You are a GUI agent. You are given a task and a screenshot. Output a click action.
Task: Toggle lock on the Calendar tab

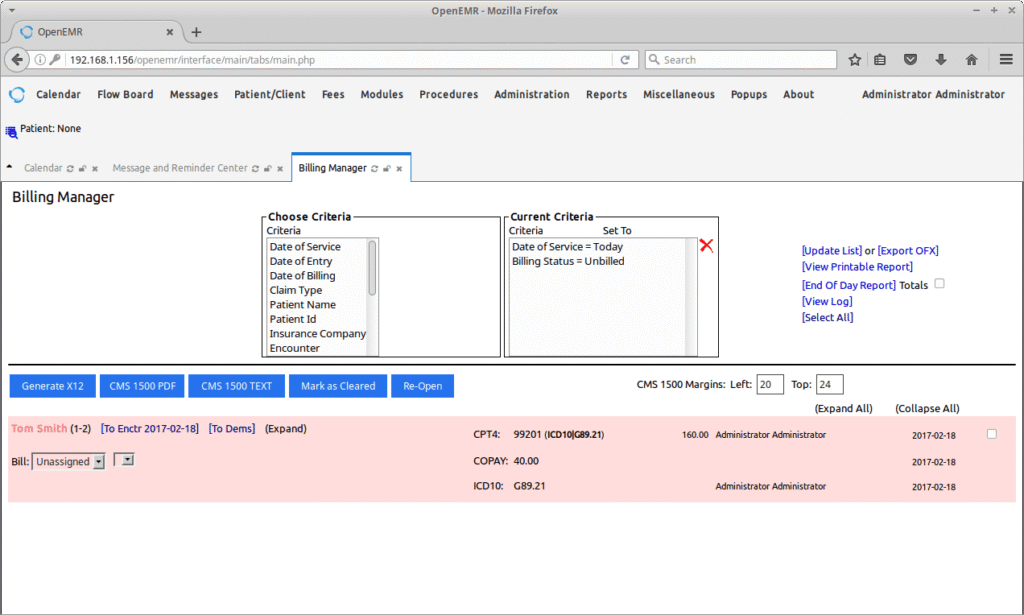coord(82,168)
